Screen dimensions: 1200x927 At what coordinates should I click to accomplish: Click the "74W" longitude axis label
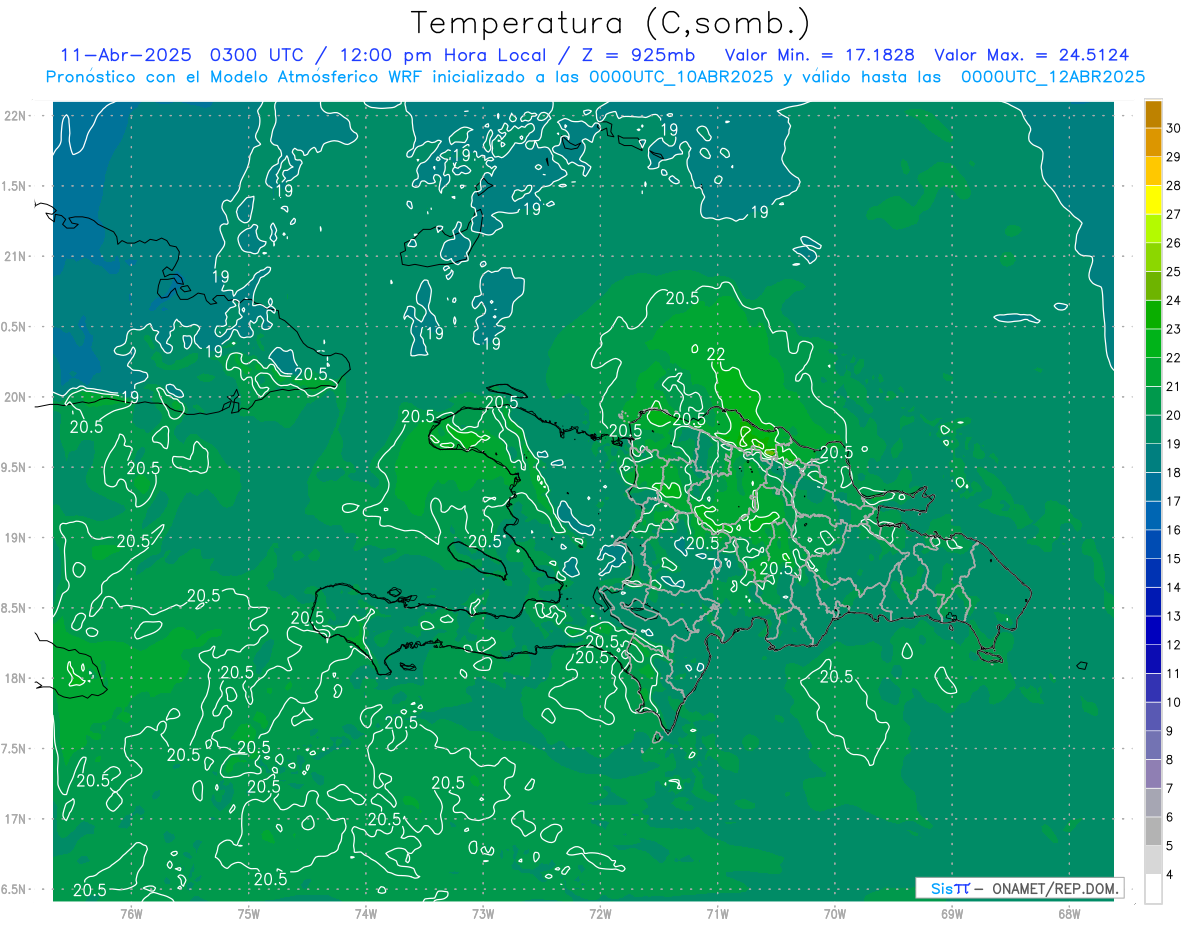tap(365, 913)
